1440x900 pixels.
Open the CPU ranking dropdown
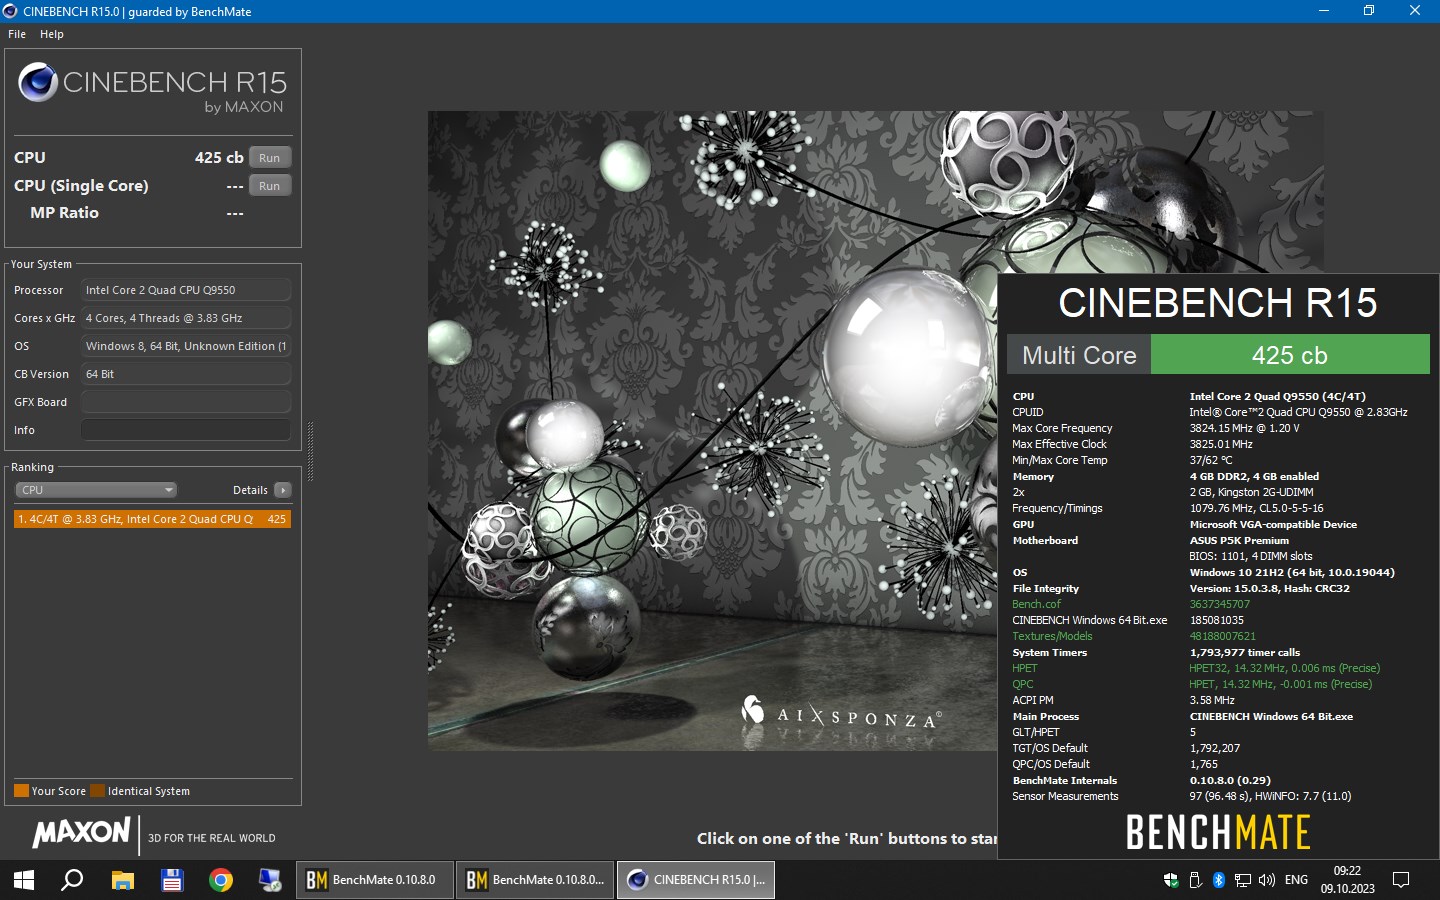96,490
